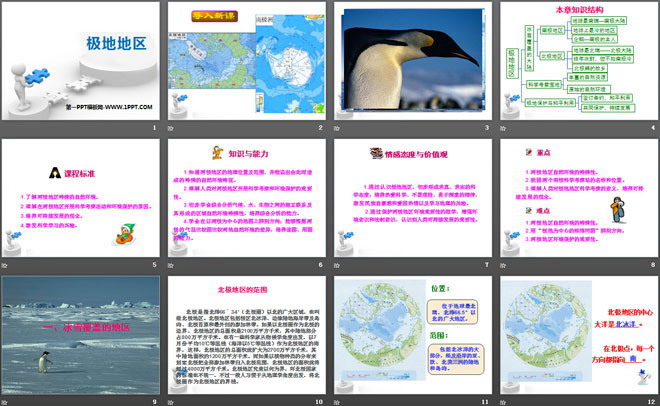Click slide number 8 label

coord(653,265)
